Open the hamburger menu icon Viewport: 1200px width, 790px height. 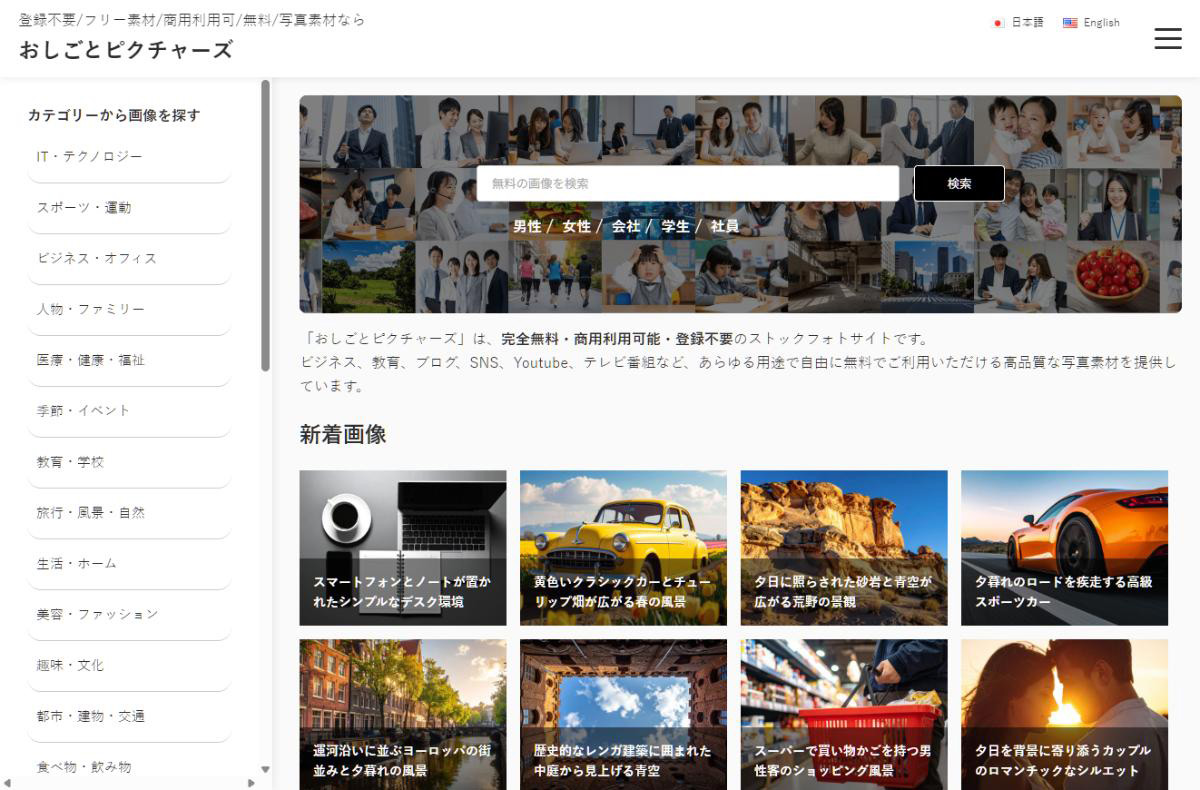tap(1167, 38)
